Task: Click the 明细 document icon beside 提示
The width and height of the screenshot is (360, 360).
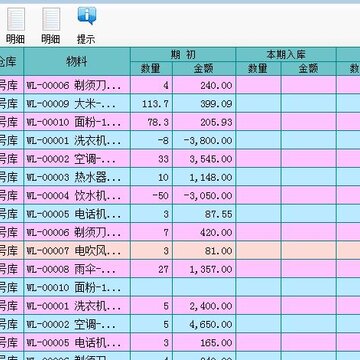Action: (x=51, y=19)
